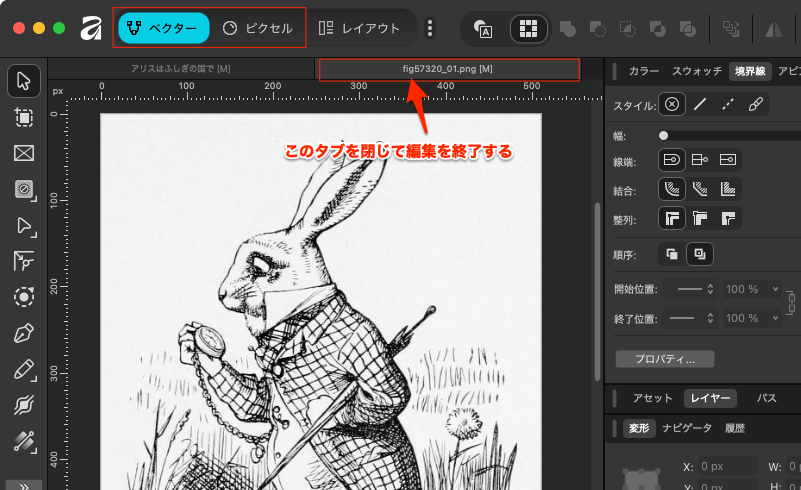This screenshot has height=490, width=801.
Task: Click the X position input field
Action: [727, 467]
